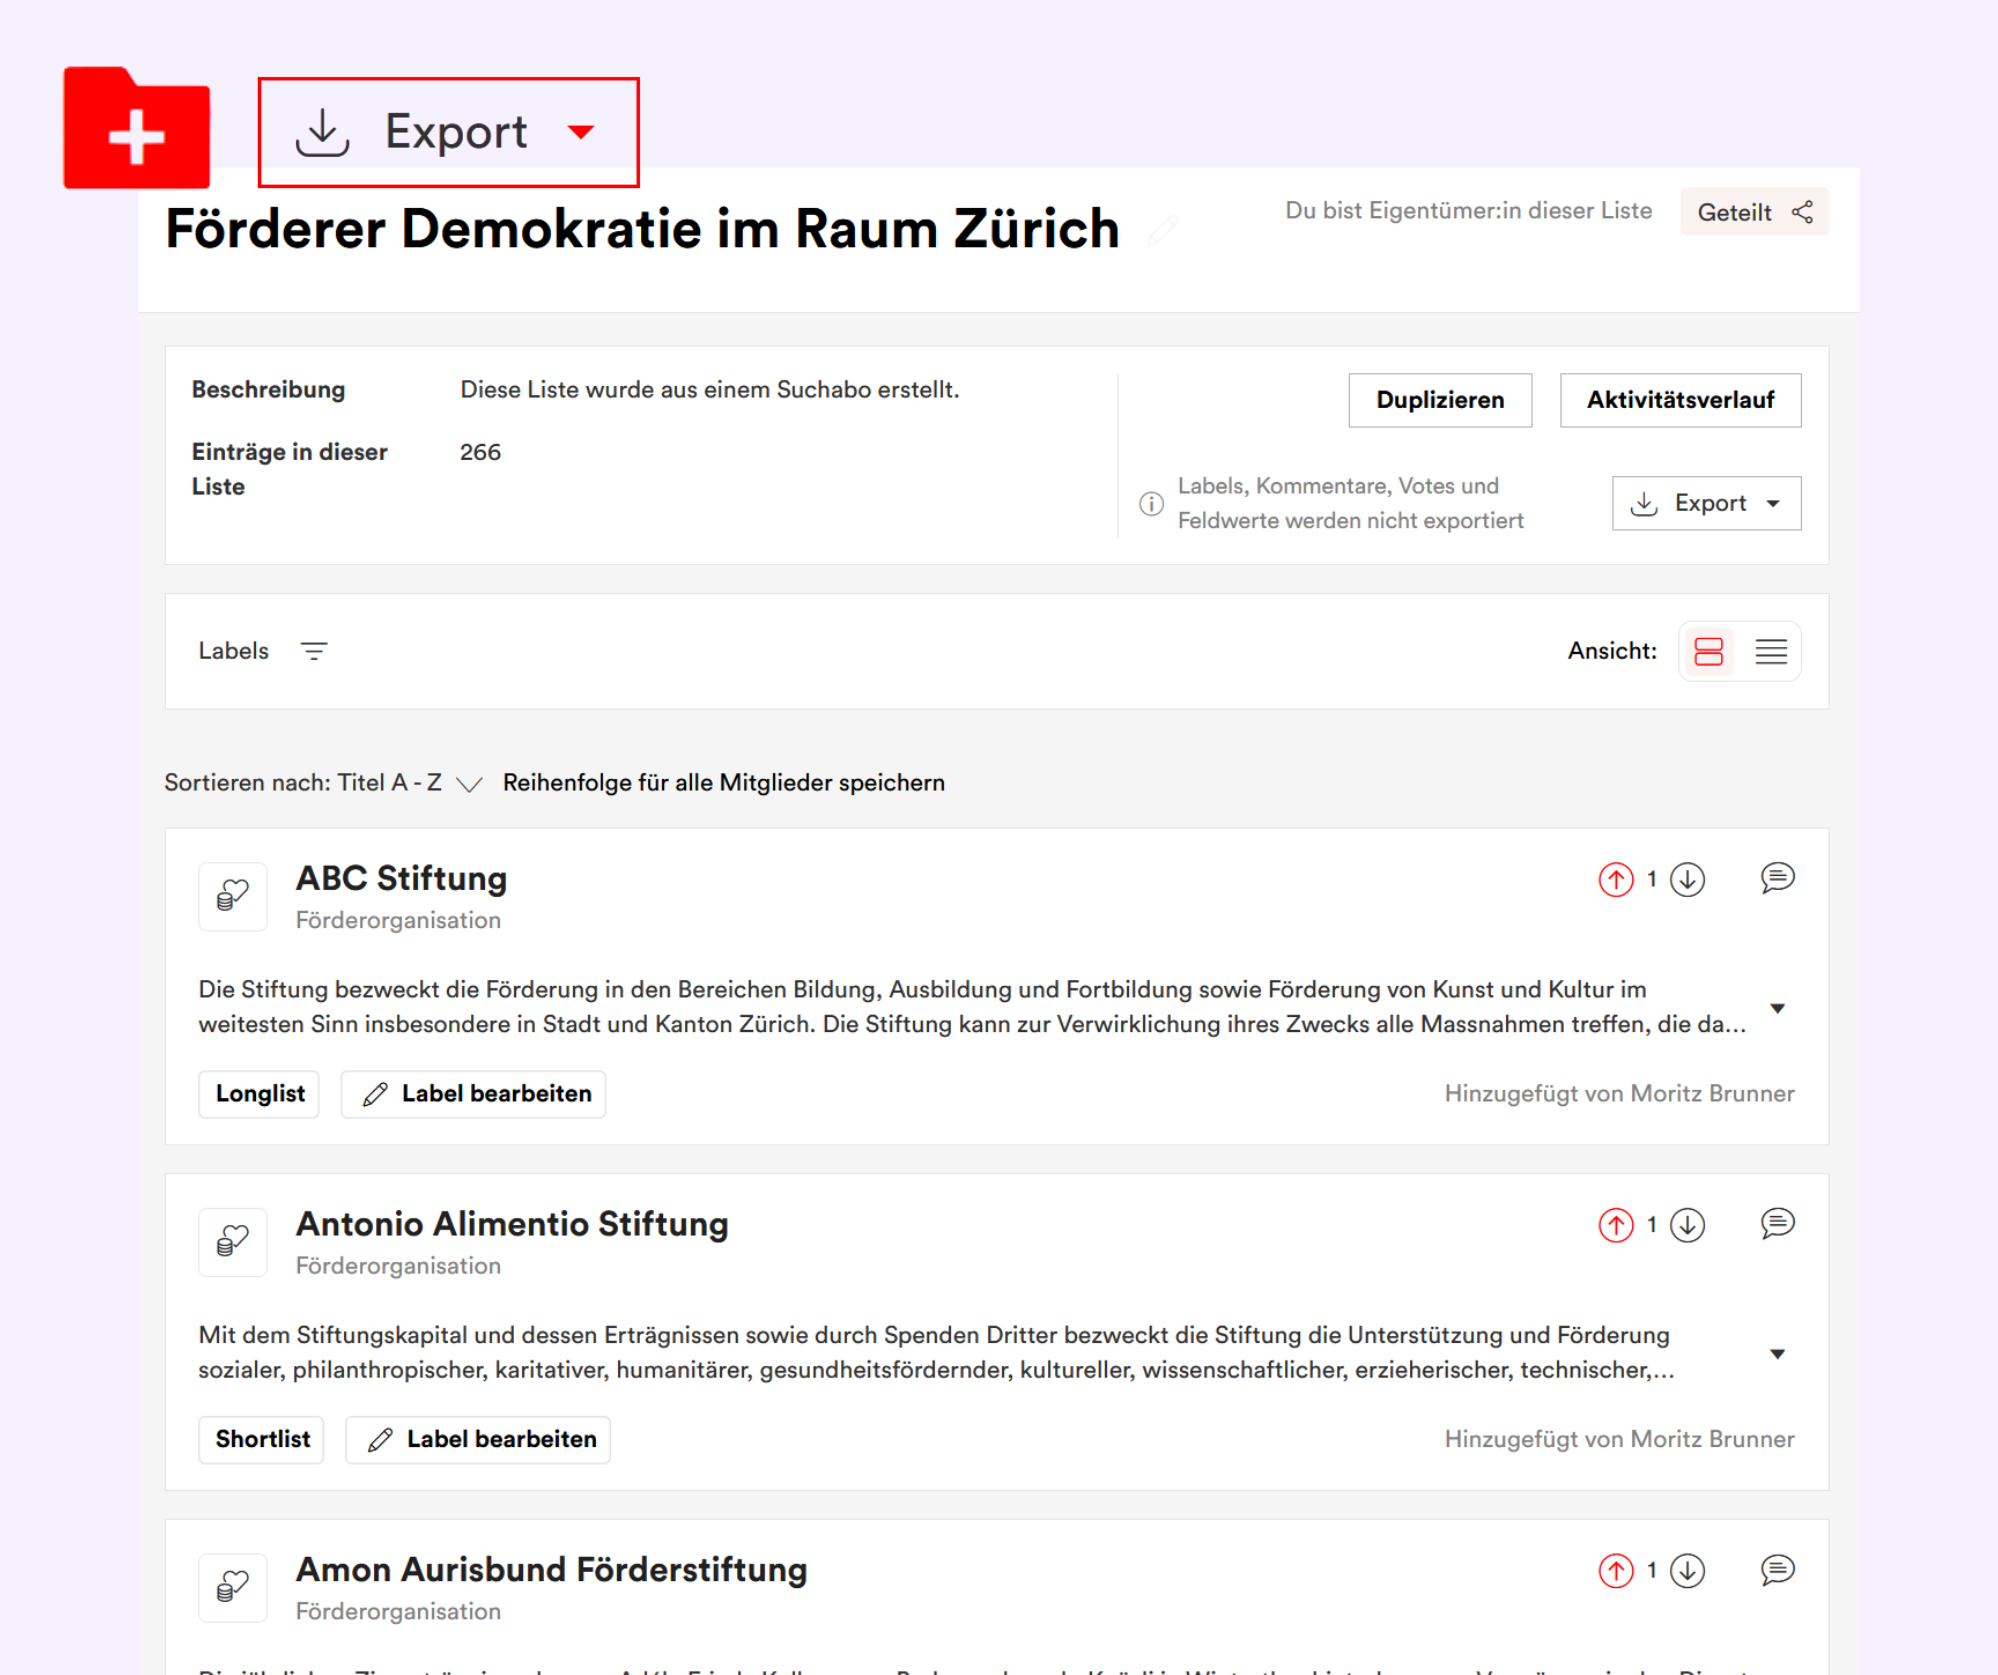Upvote Amon Aurisbund Förderstiftung
Viewport: 1998px width, 1675px height.
(x=1615, y=1571)
